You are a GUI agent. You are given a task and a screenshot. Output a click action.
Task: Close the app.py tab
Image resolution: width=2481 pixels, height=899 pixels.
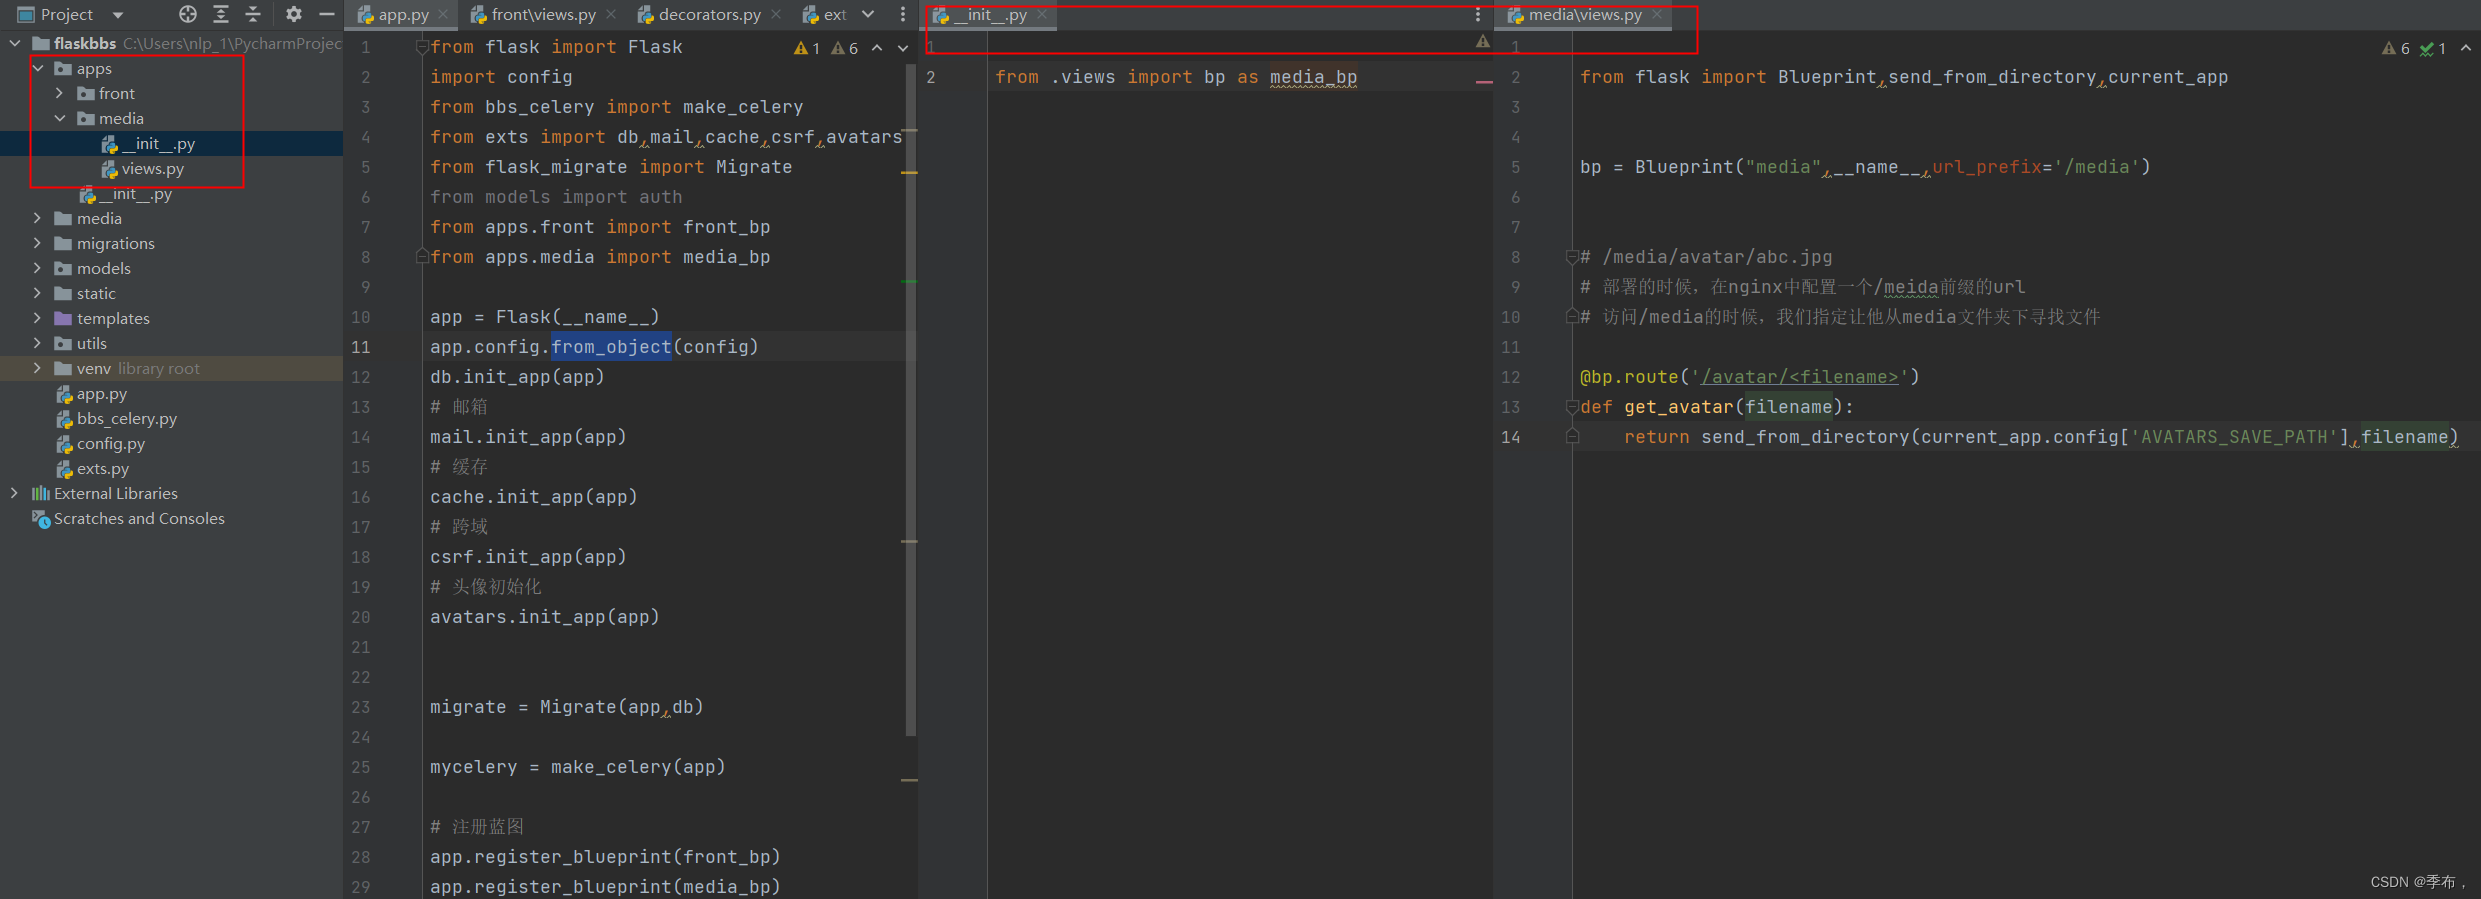(x=443, y=15)
